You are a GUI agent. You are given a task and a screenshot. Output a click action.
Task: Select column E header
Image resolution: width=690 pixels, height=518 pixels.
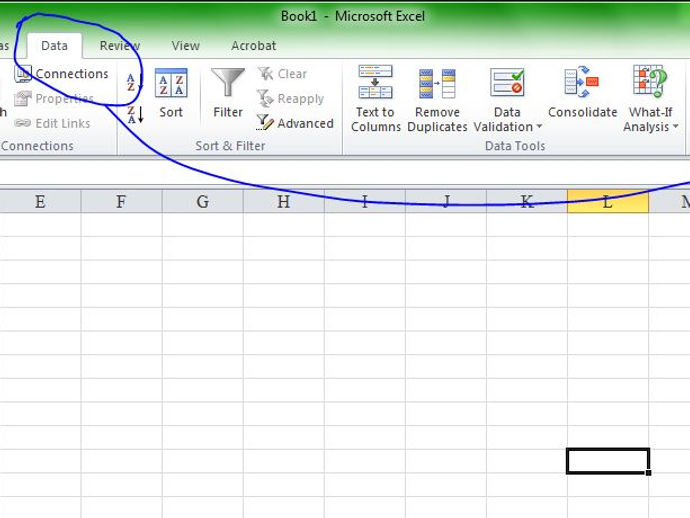(40, 202)
